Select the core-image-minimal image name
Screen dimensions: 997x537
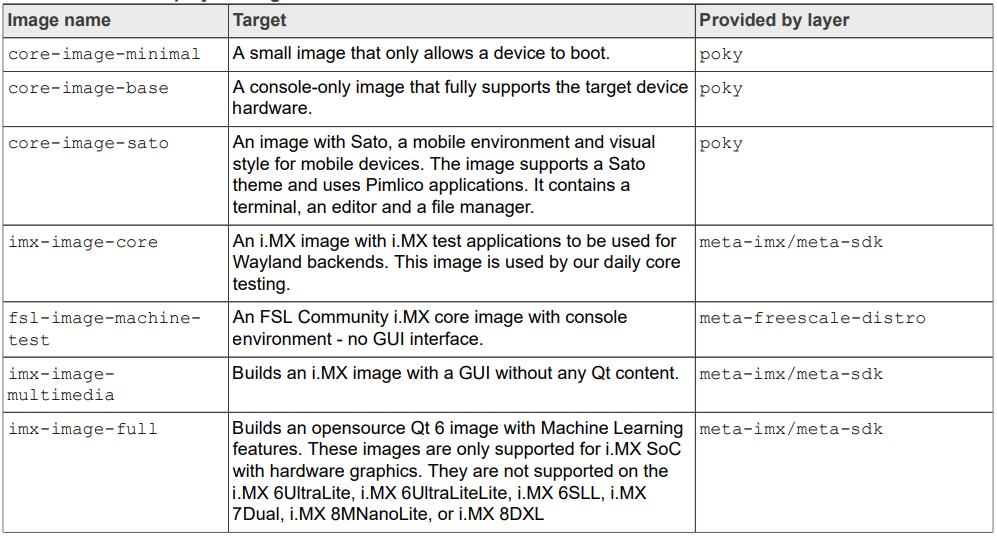104,54
